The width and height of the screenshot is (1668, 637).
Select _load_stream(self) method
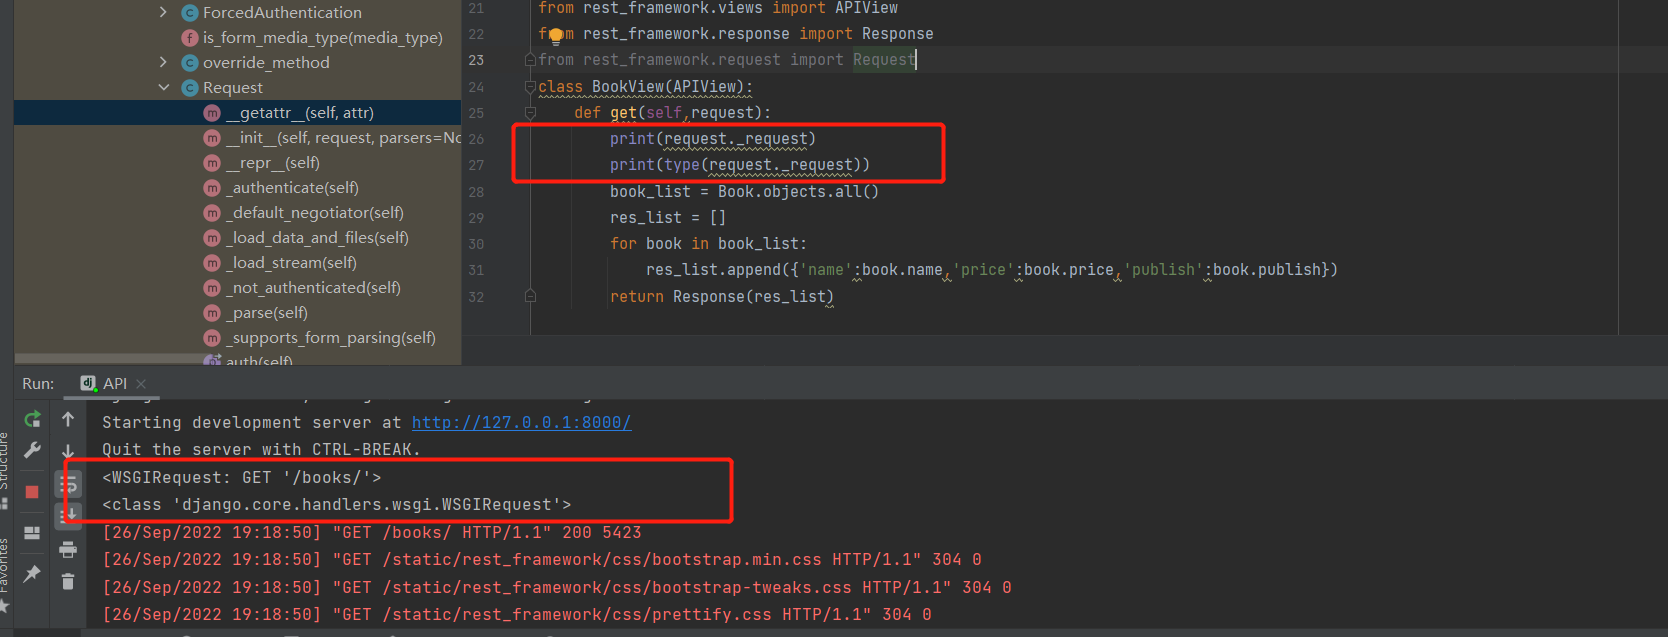pos(291,262)
